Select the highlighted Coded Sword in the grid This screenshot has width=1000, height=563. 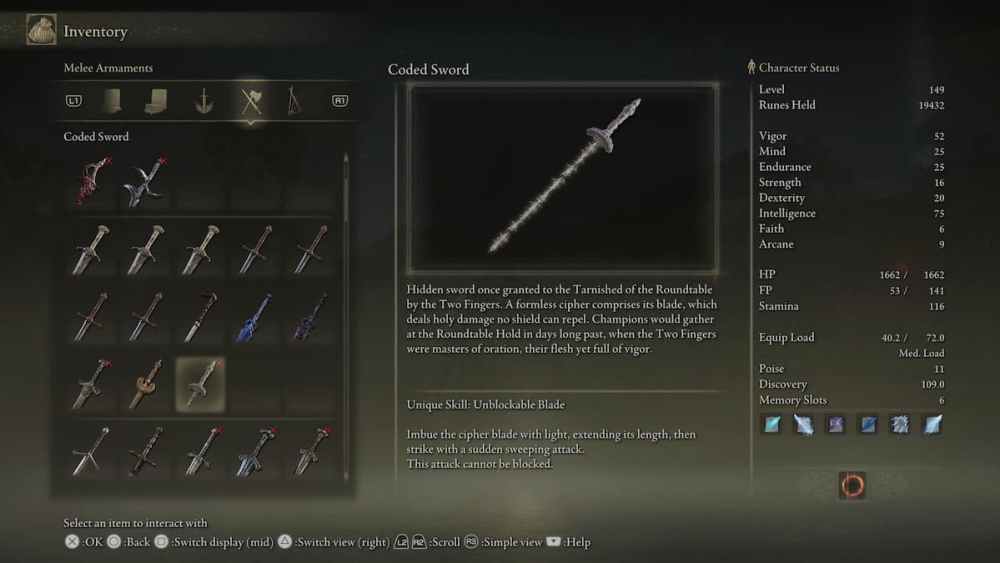pyautogui.click(x=200, y=384)
